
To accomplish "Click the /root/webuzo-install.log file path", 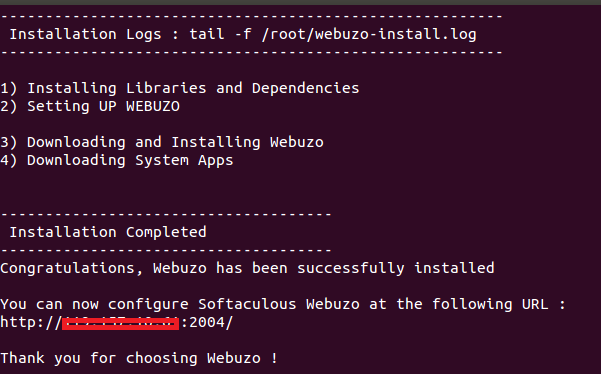I will (369, 34).
